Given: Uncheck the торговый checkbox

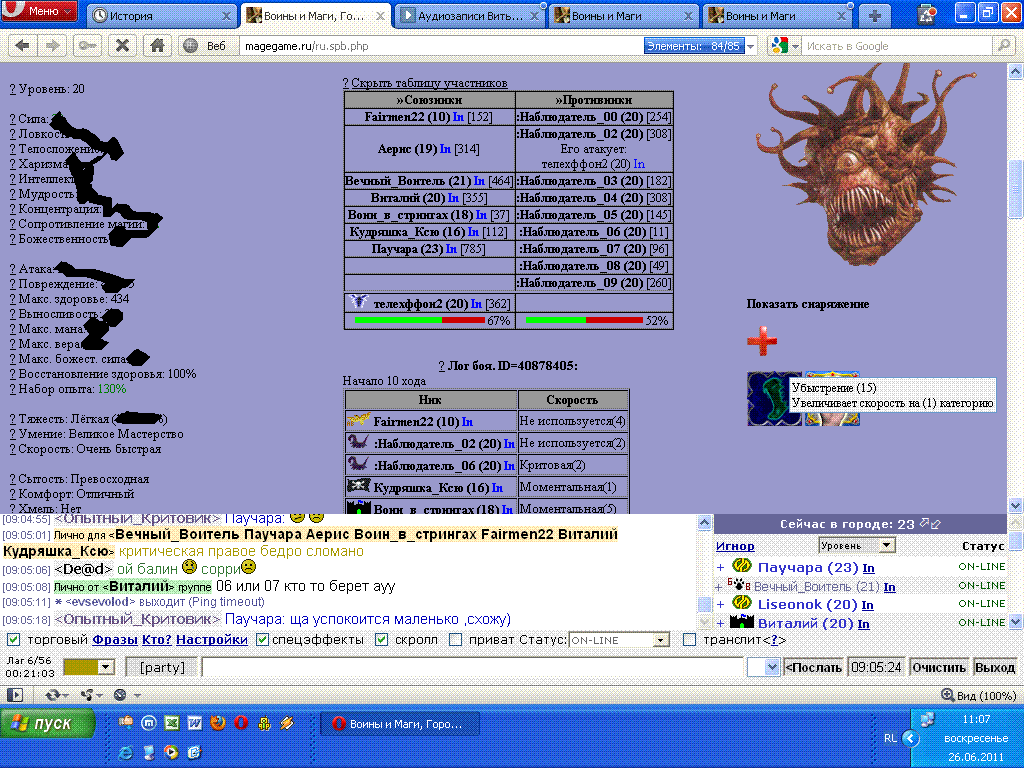Looking at the screenshot, I should click(x=13, y=640).
